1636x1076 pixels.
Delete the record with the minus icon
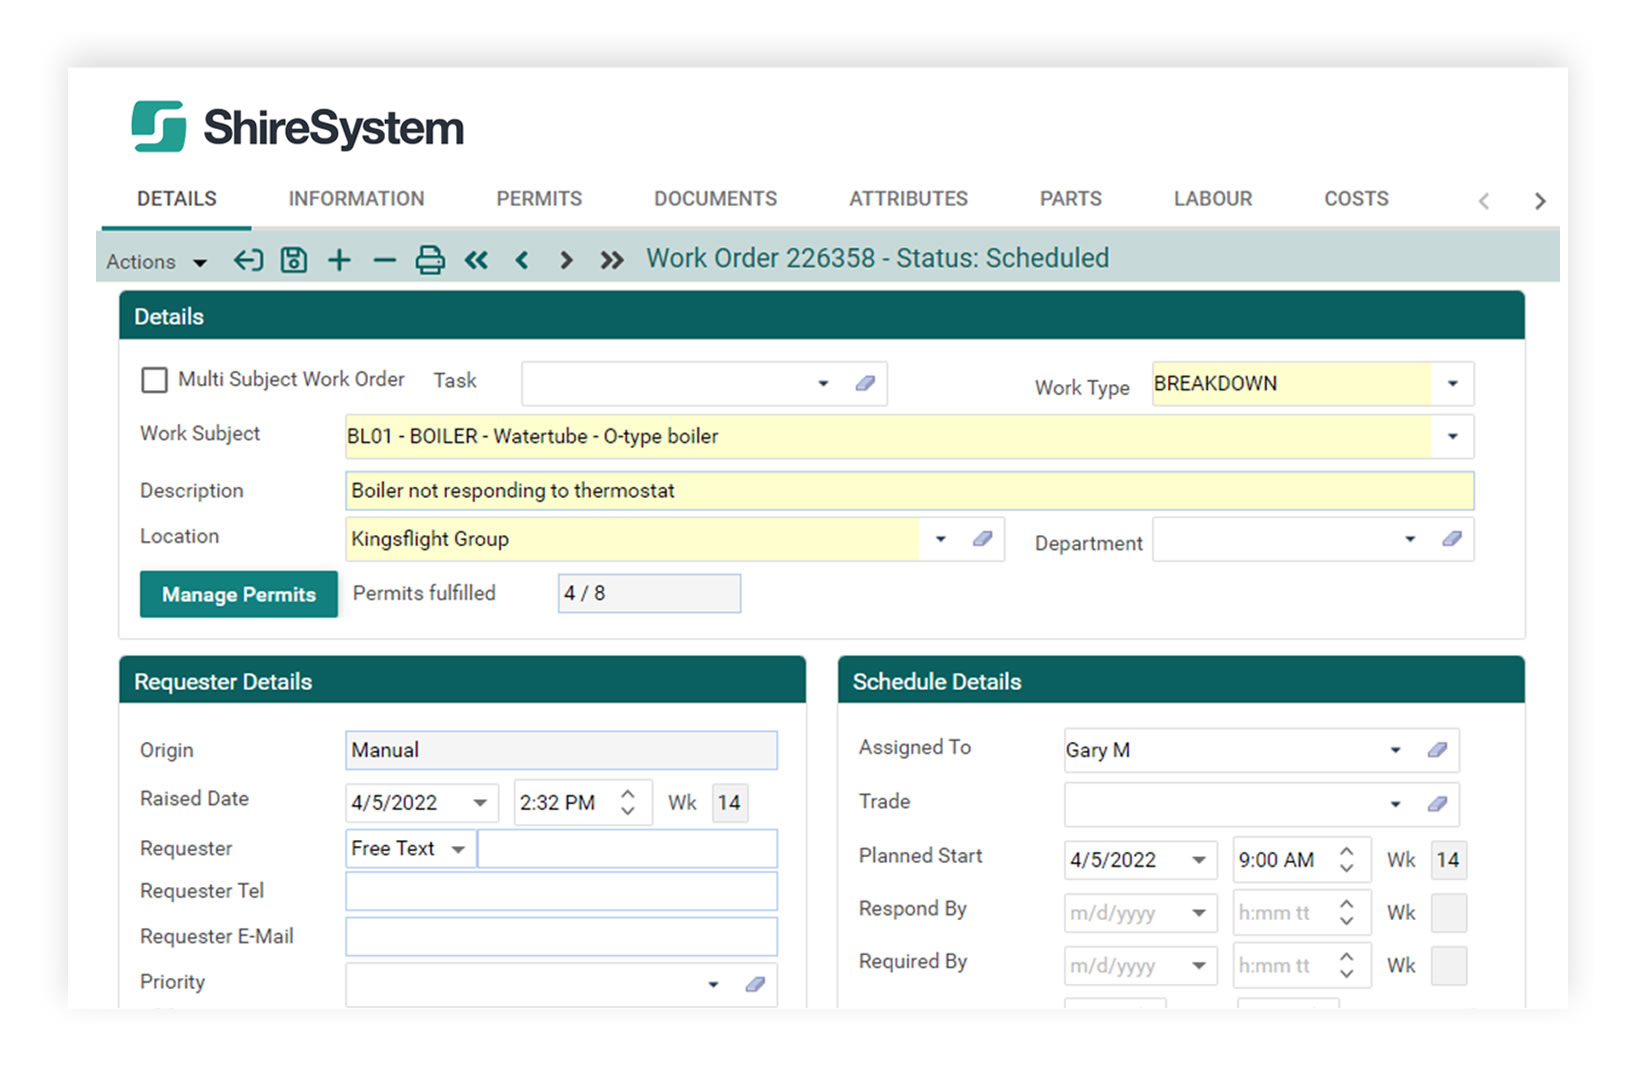coord(385,261)
